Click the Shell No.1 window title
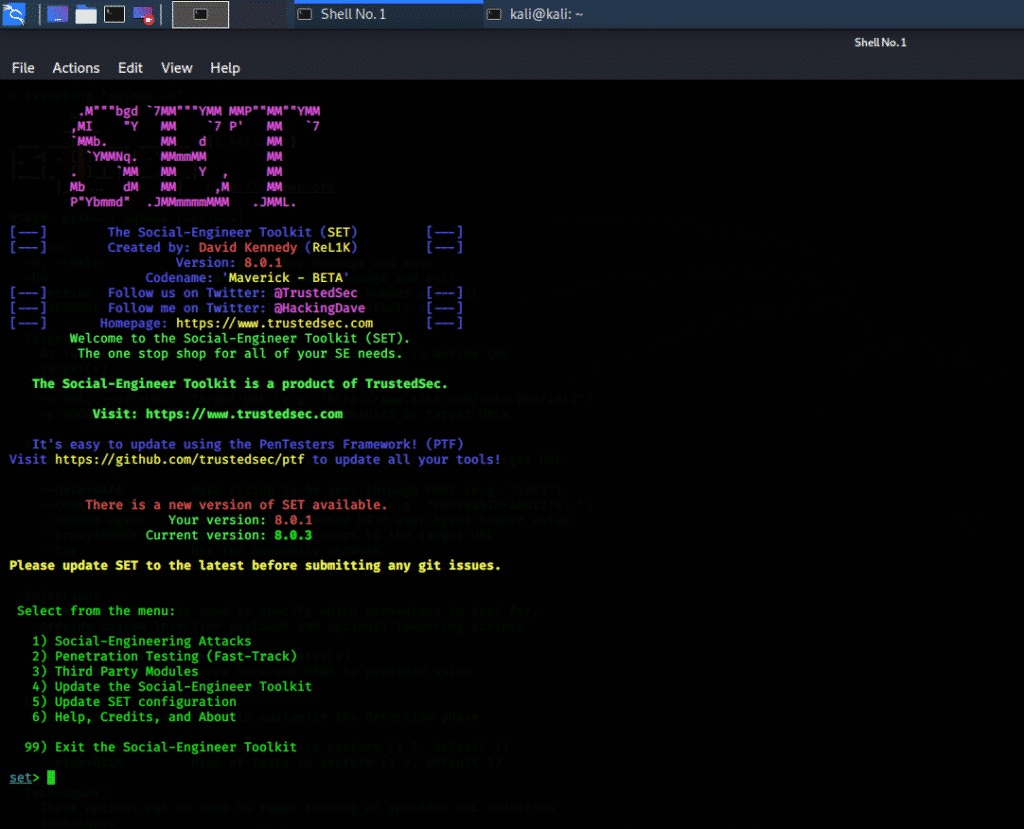Viewport: 1024px width, 829px height. click(880, 42)
